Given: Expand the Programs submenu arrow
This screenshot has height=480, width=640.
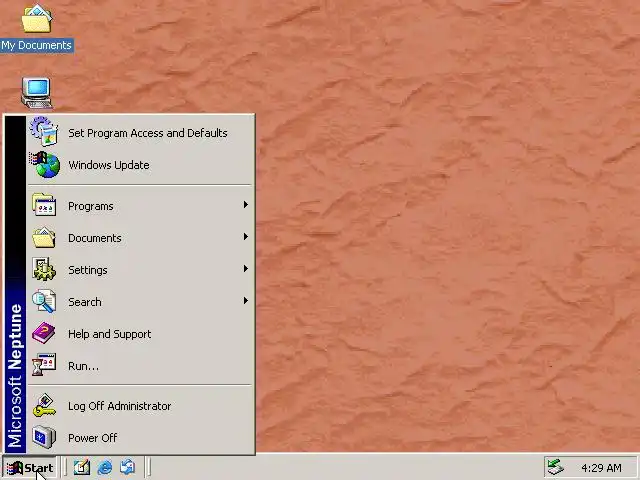Looking at the screenshot, I should coord(245,204).
